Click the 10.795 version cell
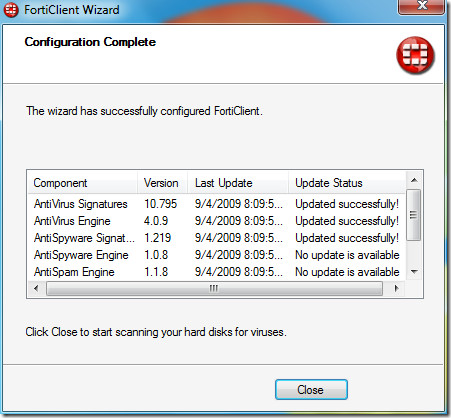 point(161,204)
